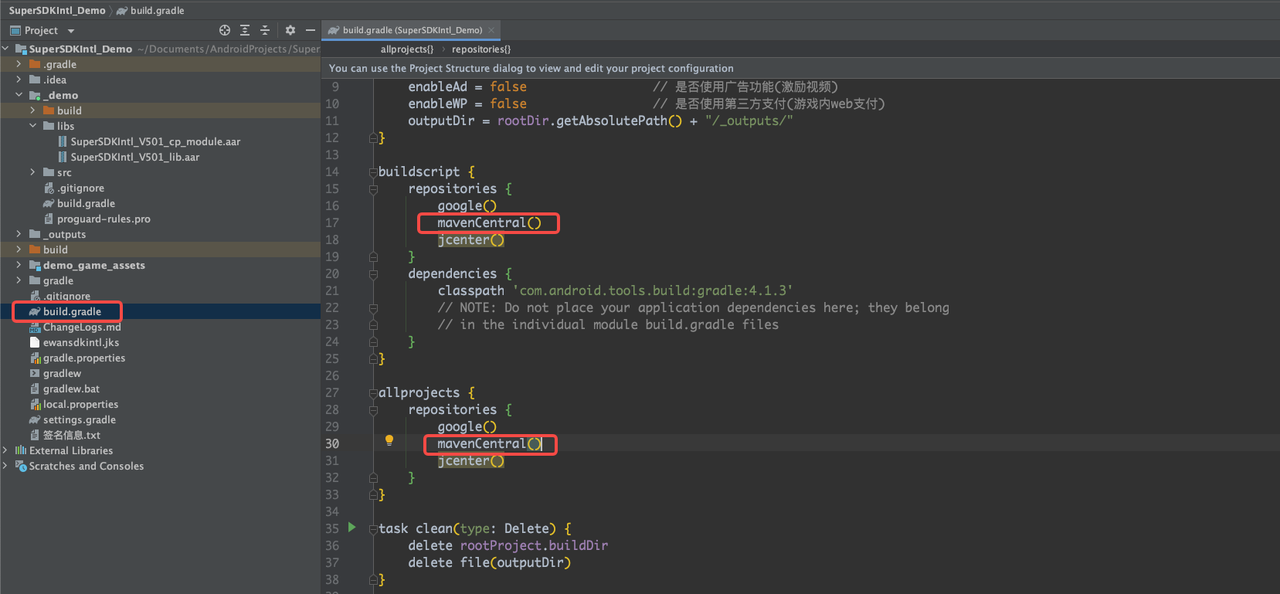
Task: Click the External Libraries icon
Action: point(21,451)
